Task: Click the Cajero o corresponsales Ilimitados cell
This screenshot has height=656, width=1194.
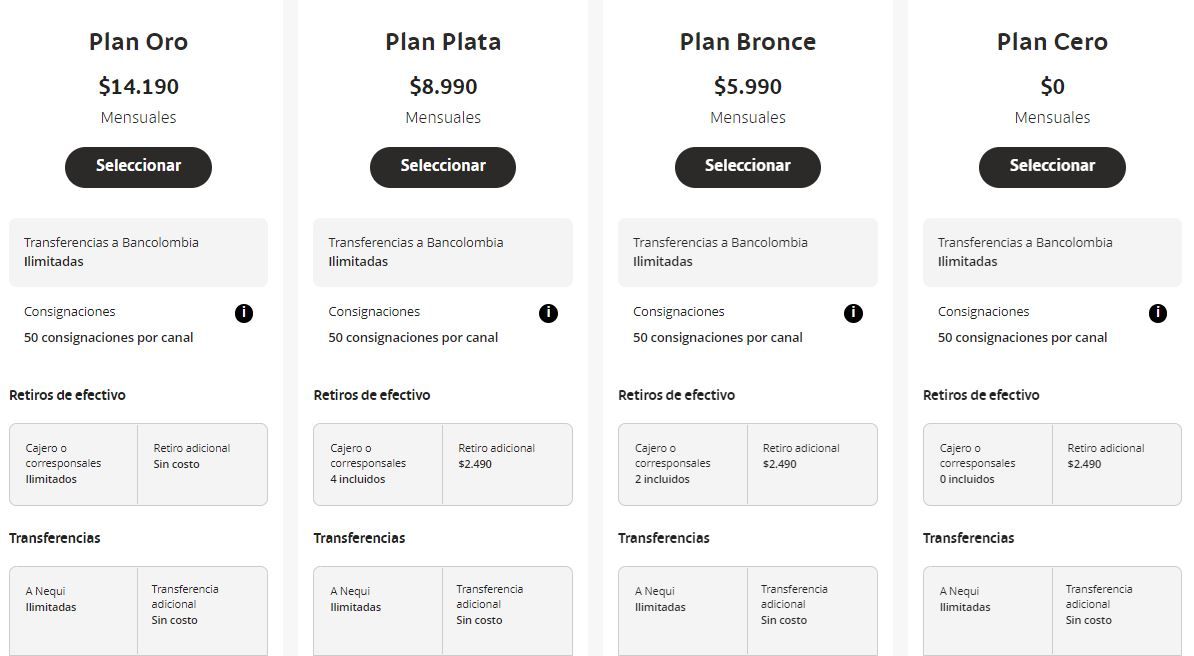Action: (74, 464)
